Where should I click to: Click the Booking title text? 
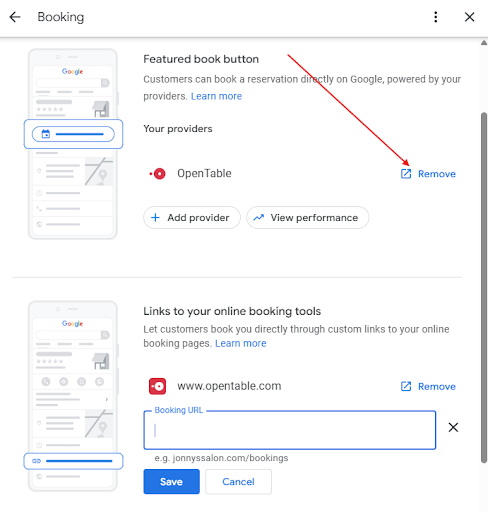pyautogui.click(x=61, y=17)
